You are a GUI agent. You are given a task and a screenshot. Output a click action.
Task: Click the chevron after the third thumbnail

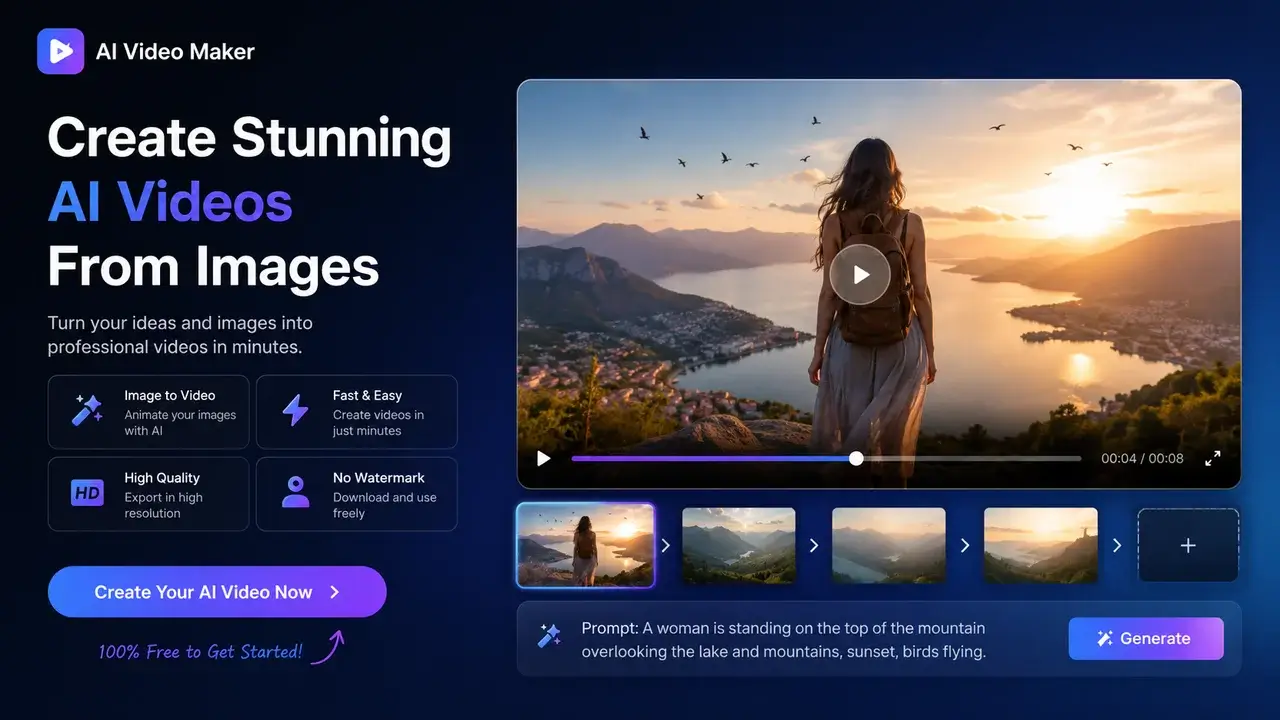[965, 546]
